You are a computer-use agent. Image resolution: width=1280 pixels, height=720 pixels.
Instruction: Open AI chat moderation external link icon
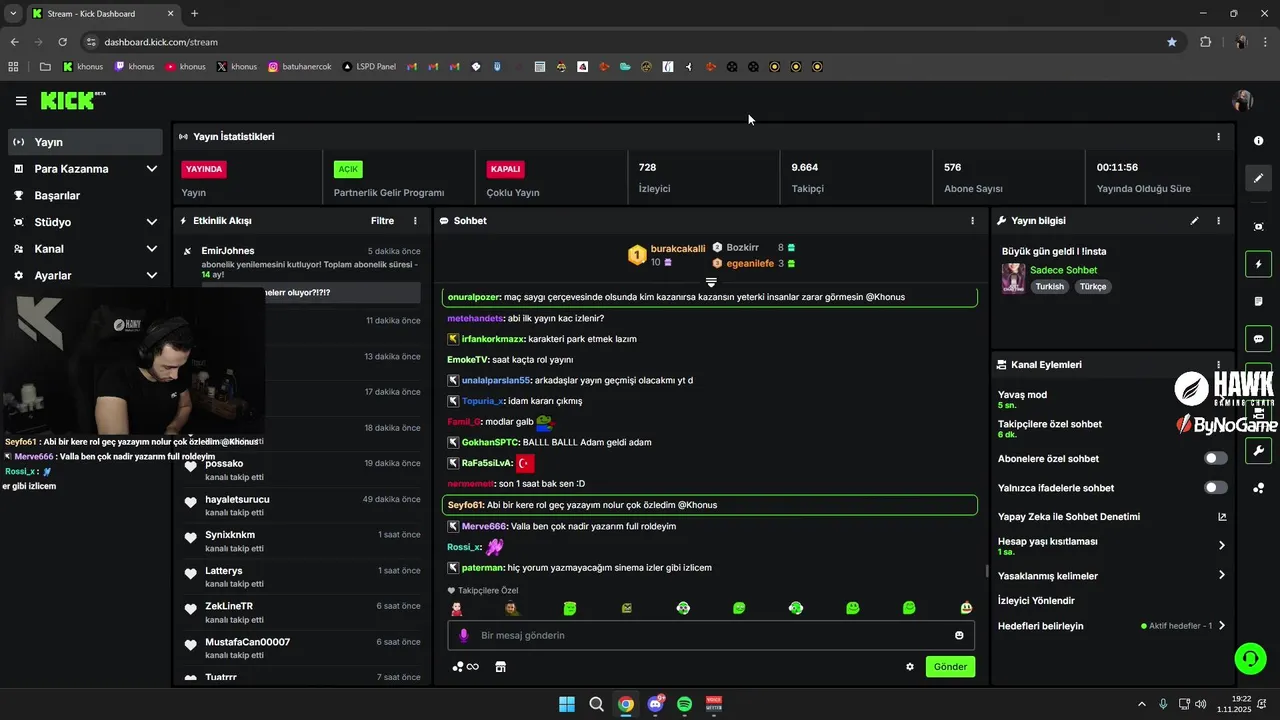[1222, 517]
